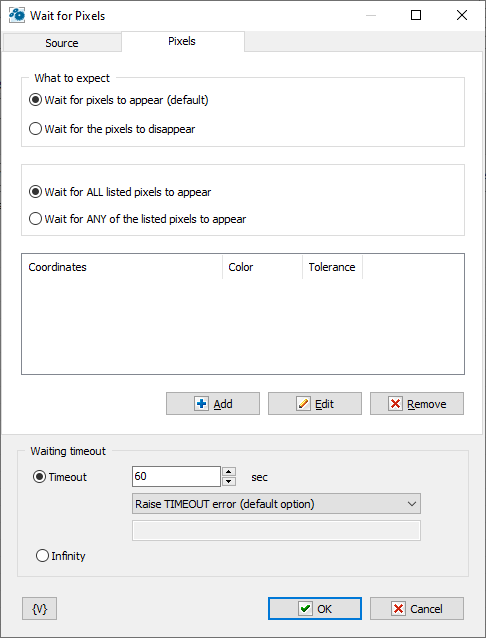
Task: Switch to the Source tab
Action: [62, 43]
